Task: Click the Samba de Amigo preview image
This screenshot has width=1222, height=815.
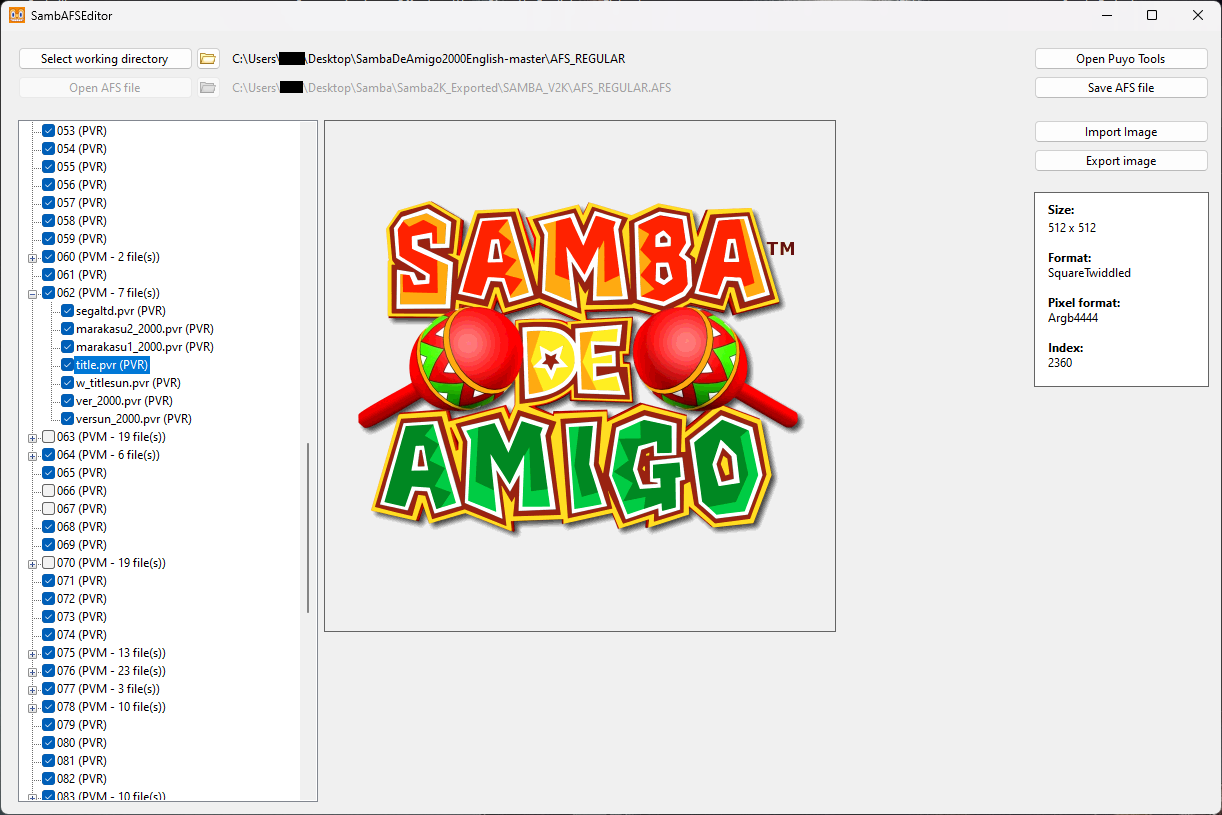Action: [580, 376]
